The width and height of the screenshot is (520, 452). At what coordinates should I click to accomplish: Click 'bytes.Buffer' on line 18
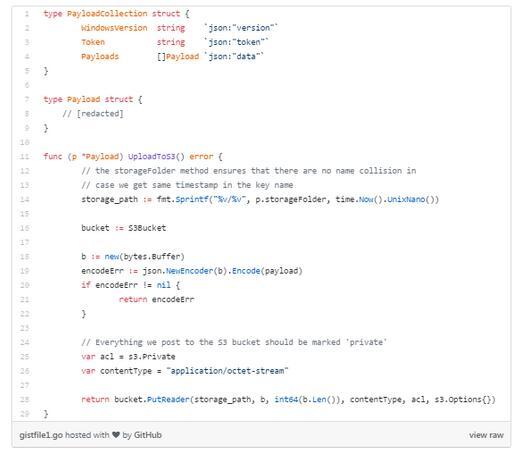[x=152, y=257]
